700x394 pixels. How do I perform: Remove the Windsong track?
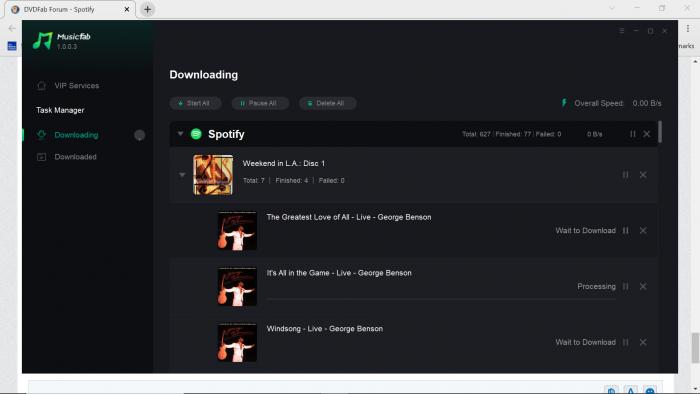643,342
